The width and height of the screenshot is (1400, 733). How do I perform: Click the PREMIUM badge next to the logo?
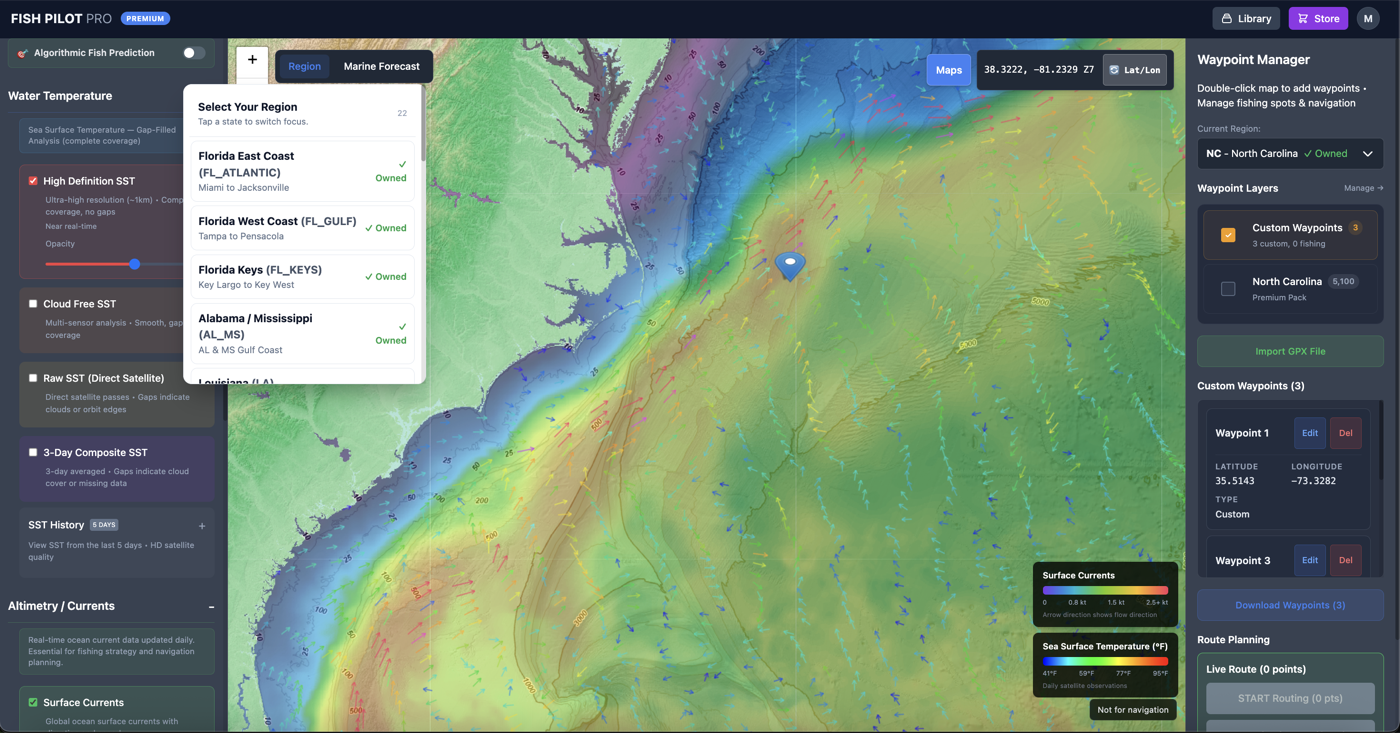tap(145, 18)
